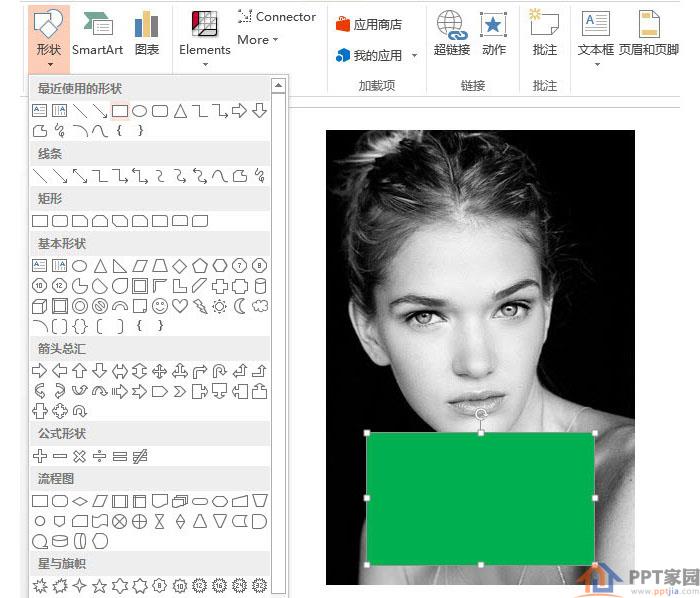Select the not-equal sign formula shape

click(x=140, y=456)
